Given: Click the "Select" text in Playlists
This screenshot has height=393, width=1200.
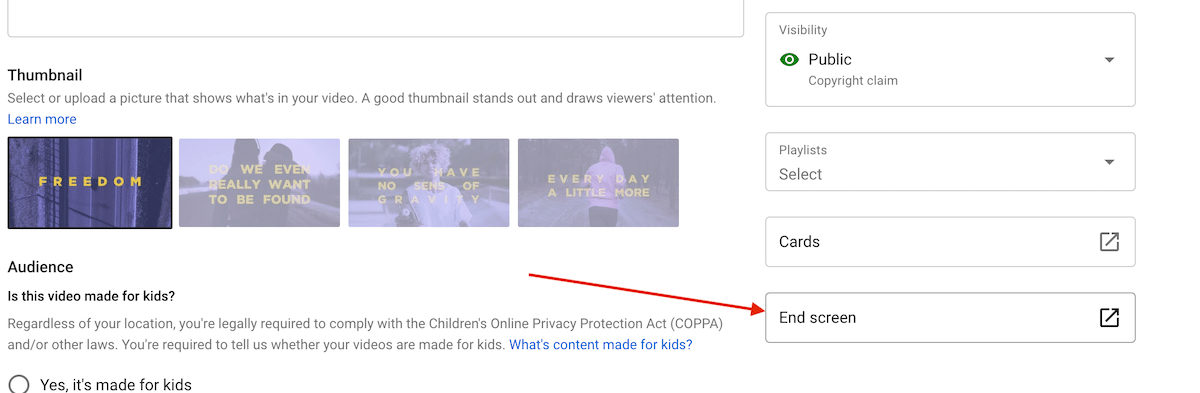Looking at the screenshot, I should tap(800, 174).
